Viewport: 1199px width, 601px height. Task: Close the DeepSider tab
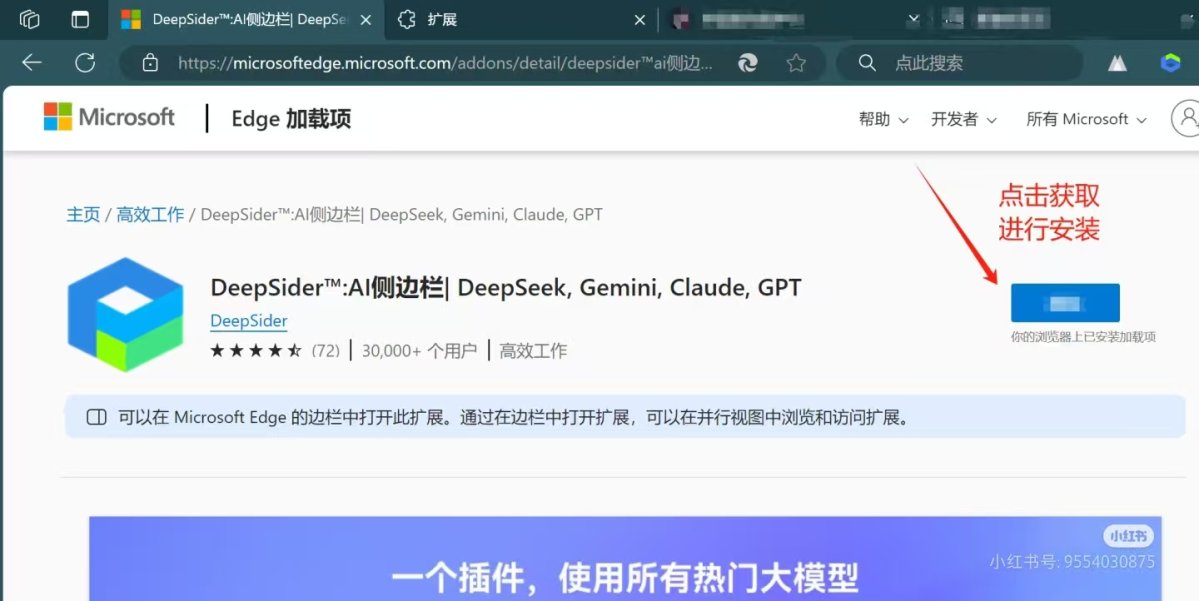click(366, 20)
